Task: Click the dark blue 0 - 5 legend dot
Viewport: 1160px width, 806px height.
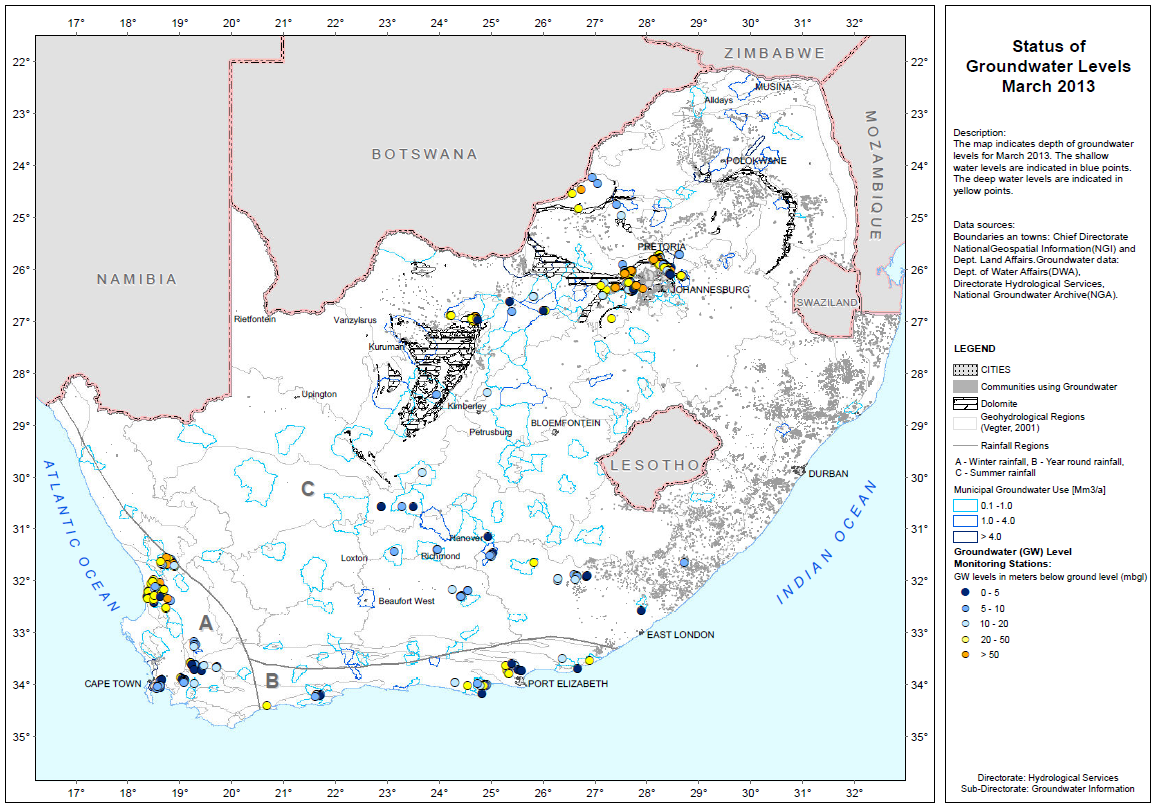Action: tap(966, 592)
